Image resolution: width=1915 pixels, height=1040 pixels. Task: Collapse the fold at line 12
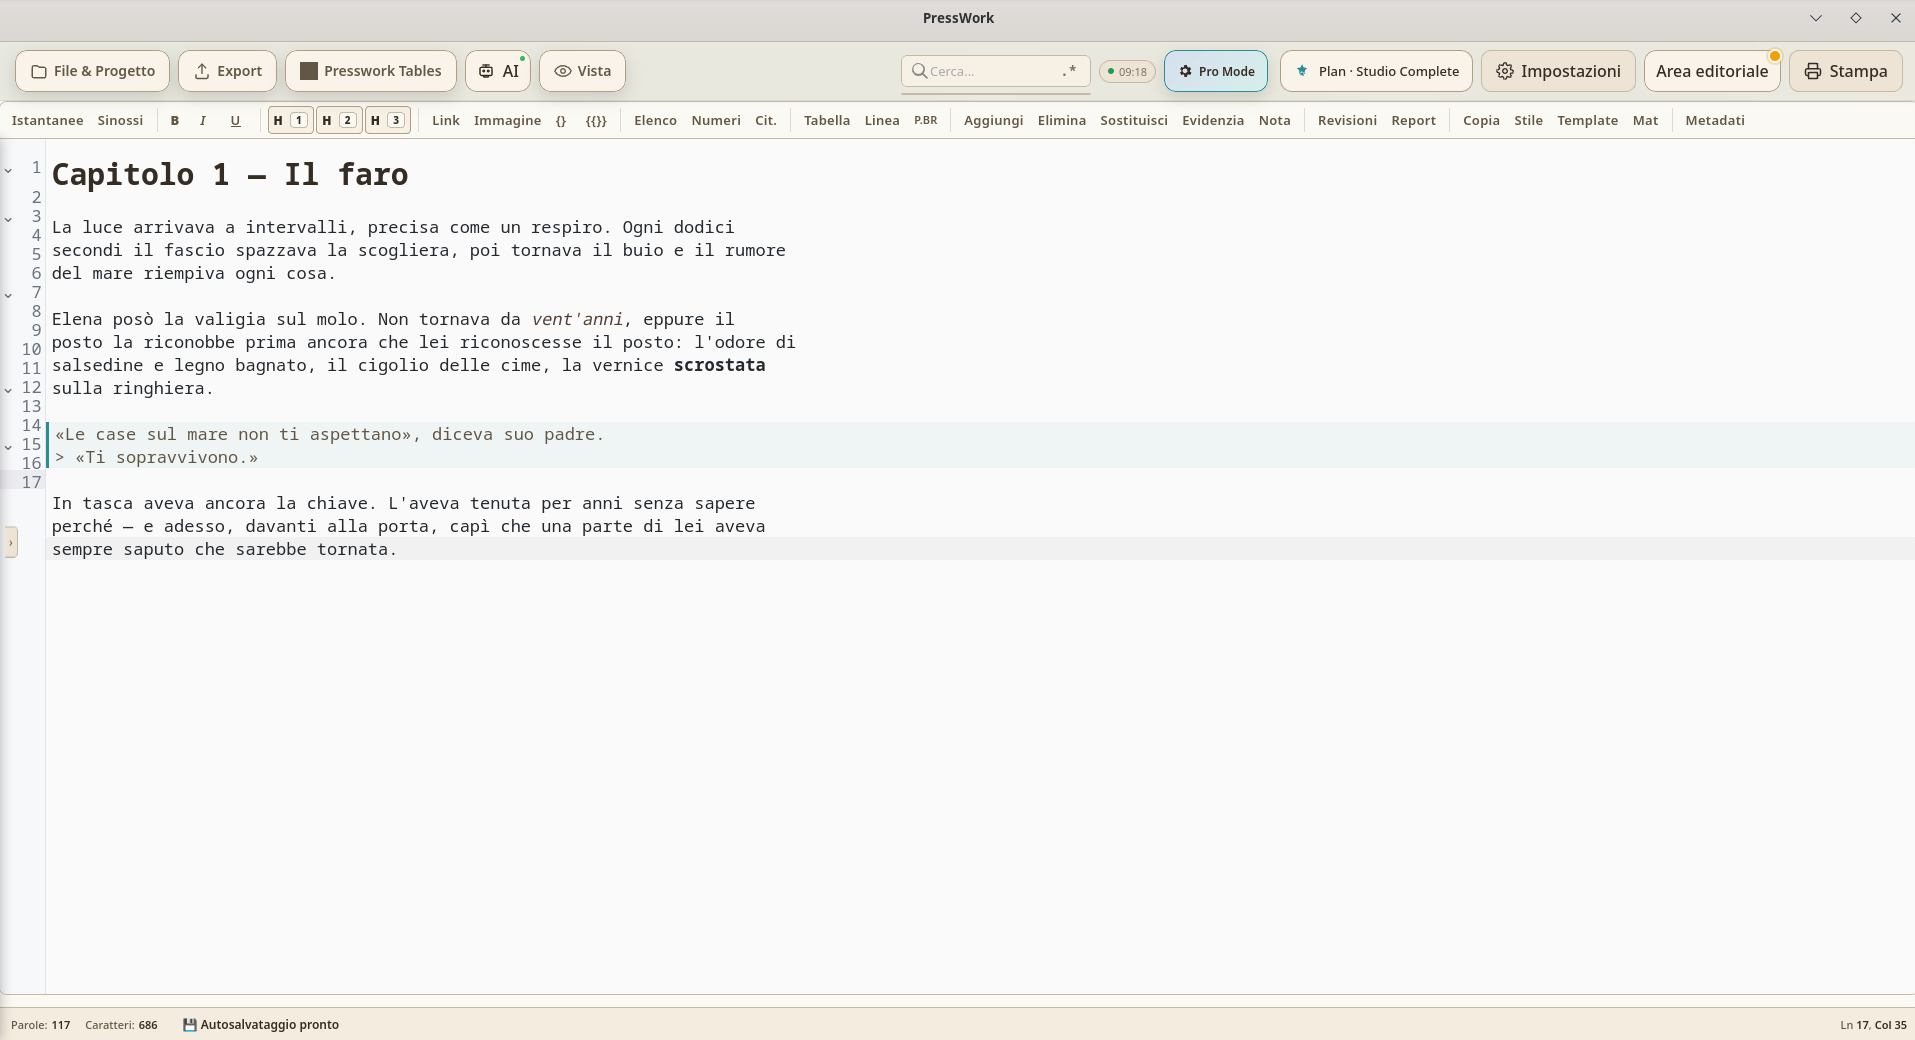[8, 390]
